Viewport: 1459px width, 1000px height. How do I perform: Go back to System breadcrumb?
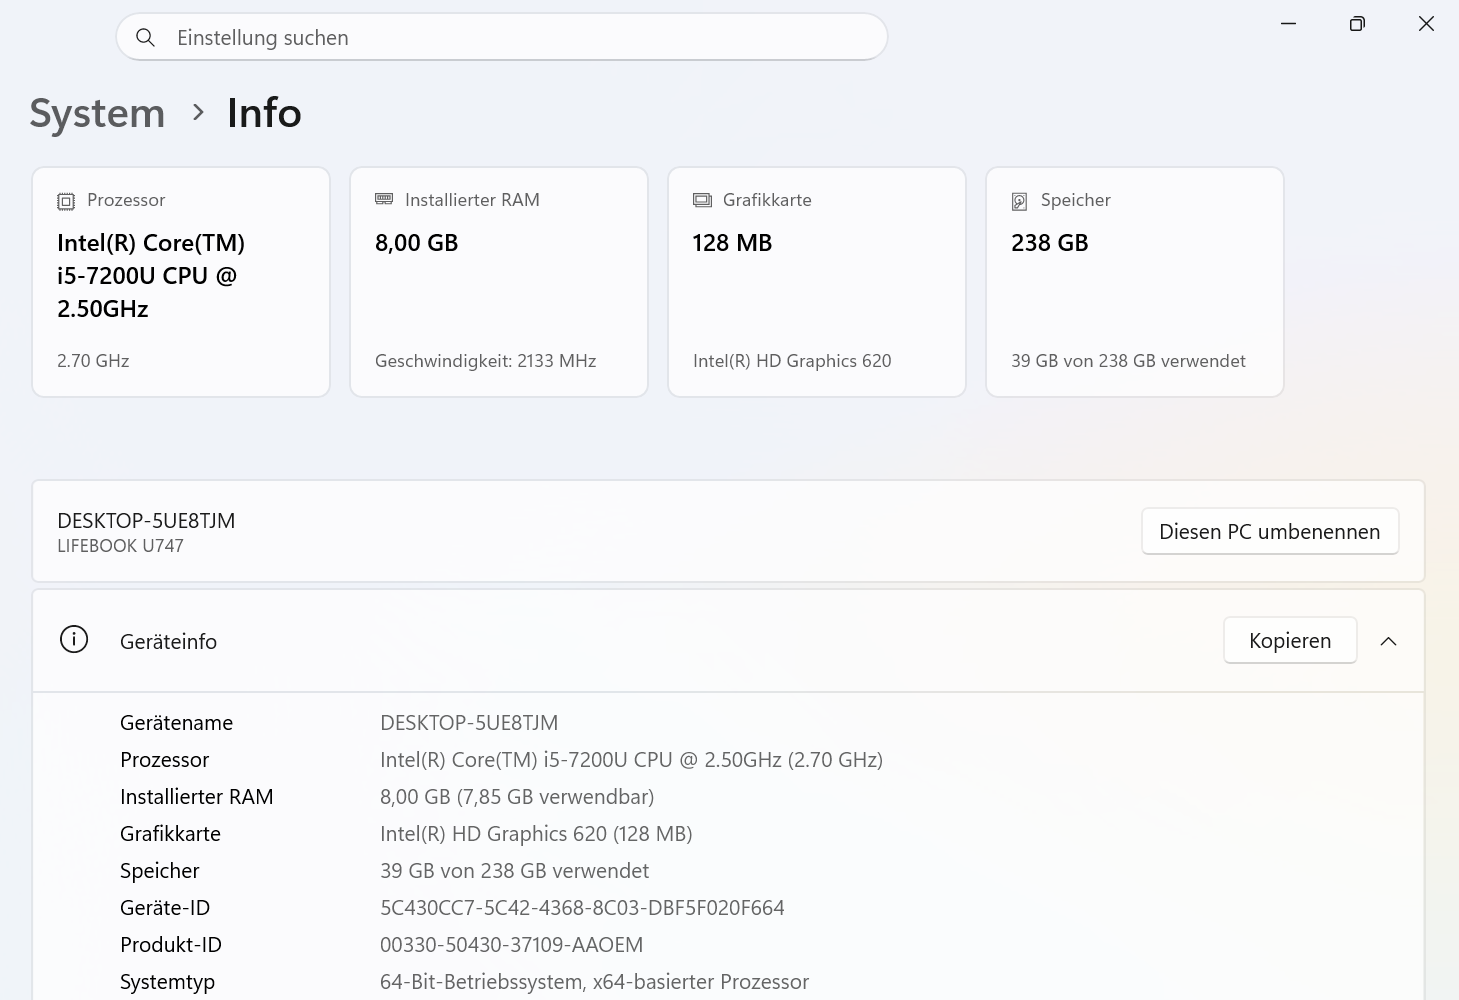[x=97, y=113]
